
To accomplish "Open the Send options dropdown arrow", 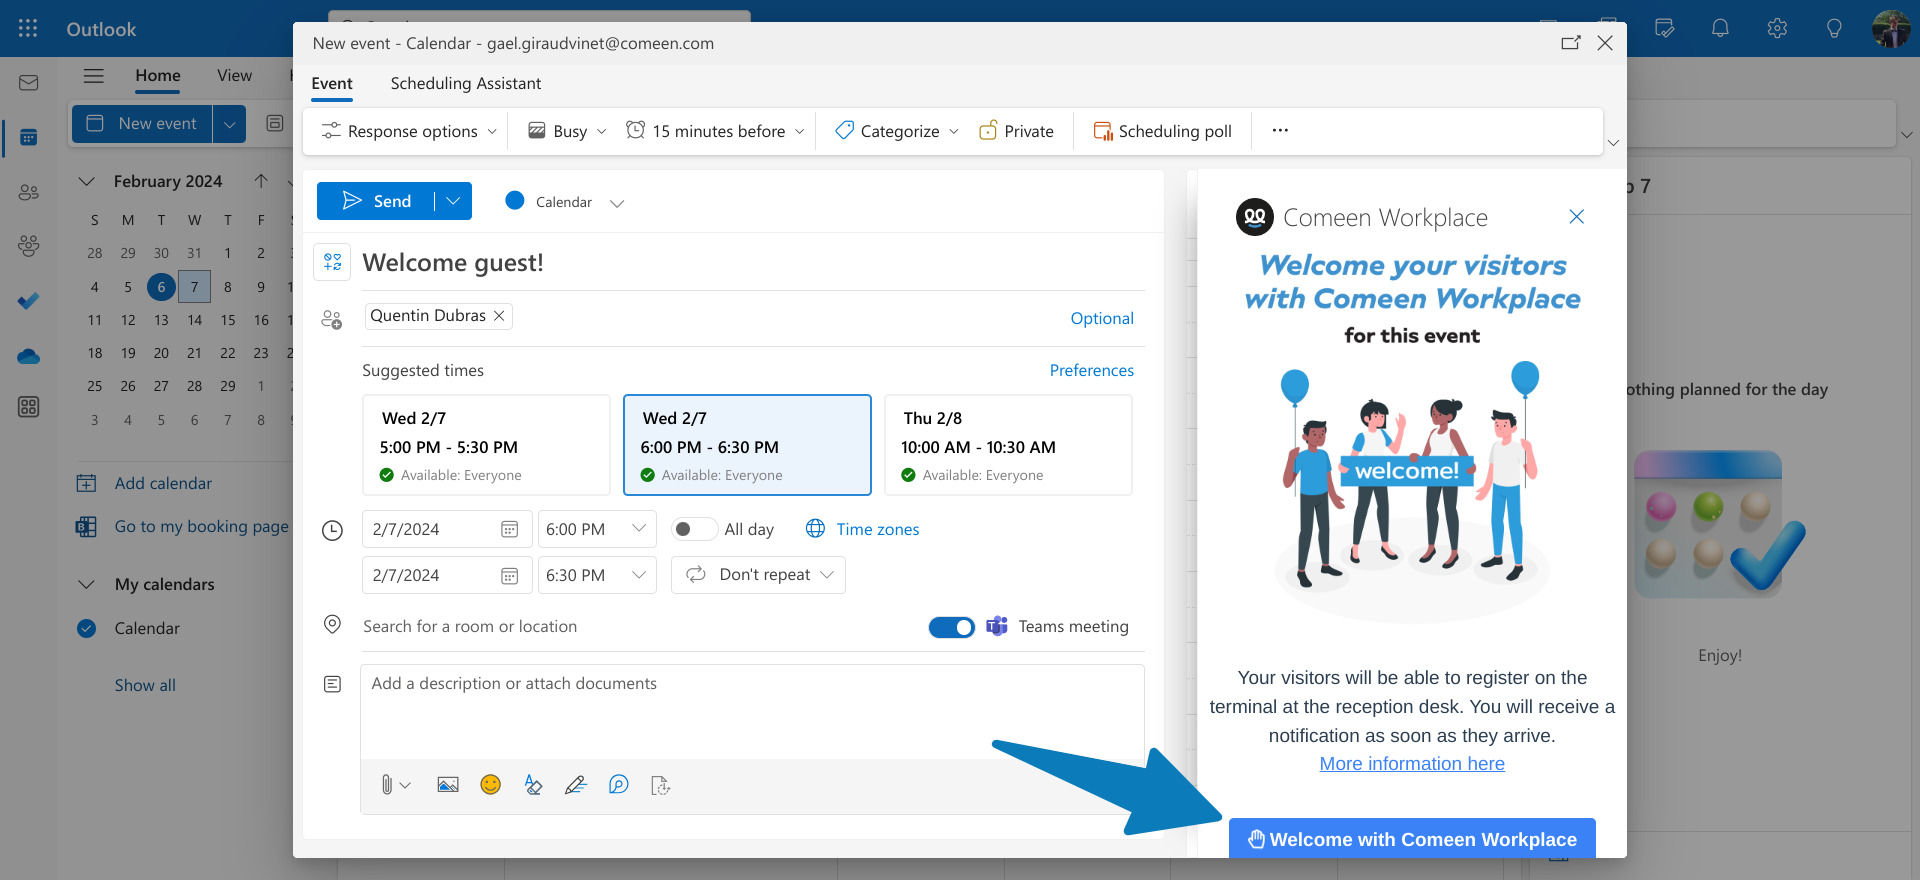I will (x=453, y=201).
